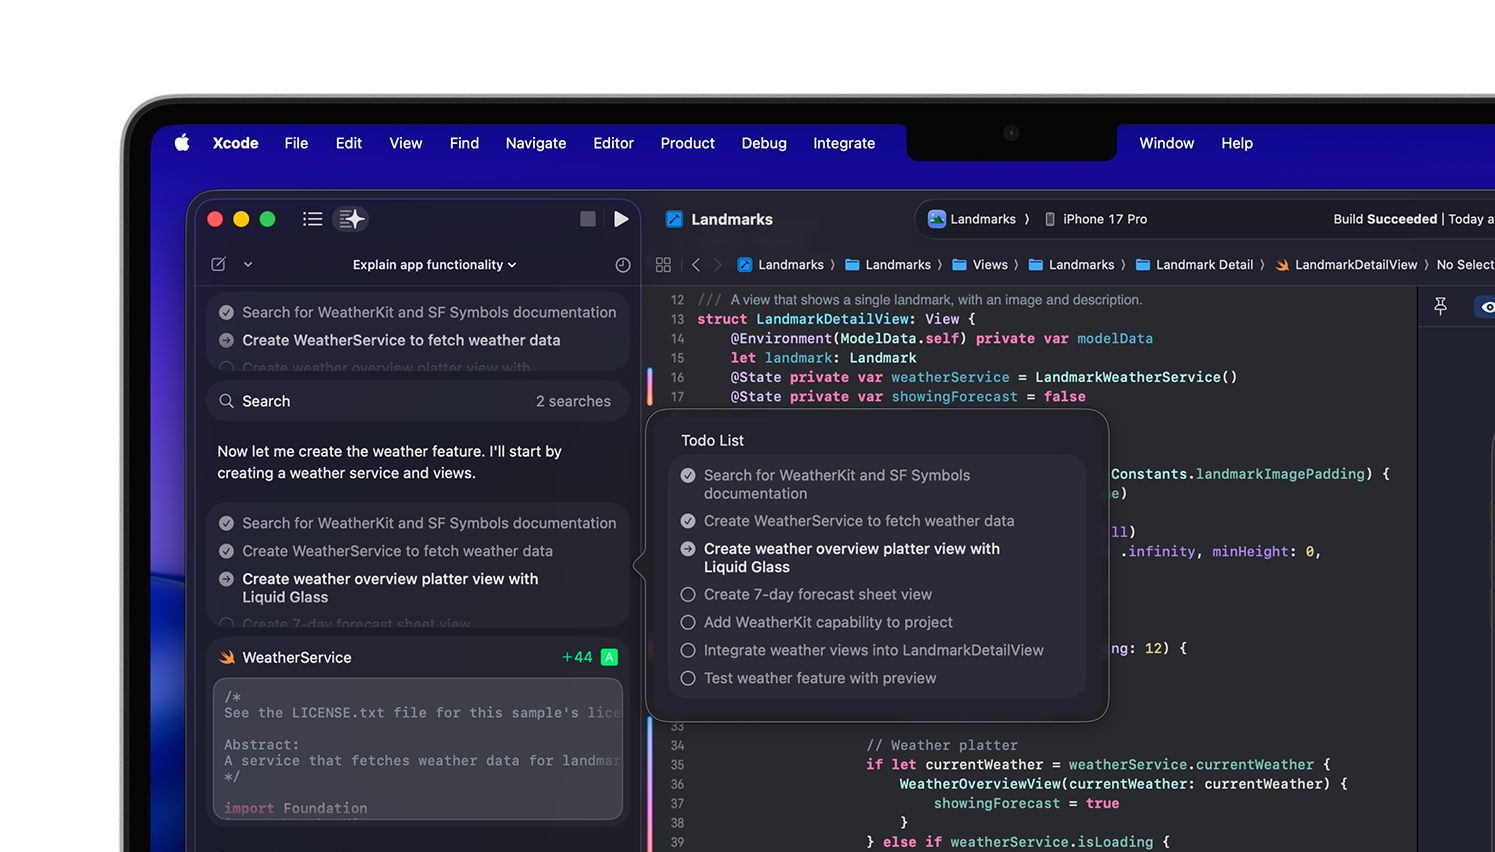Open the related items grid icon

tap(663, 265)
